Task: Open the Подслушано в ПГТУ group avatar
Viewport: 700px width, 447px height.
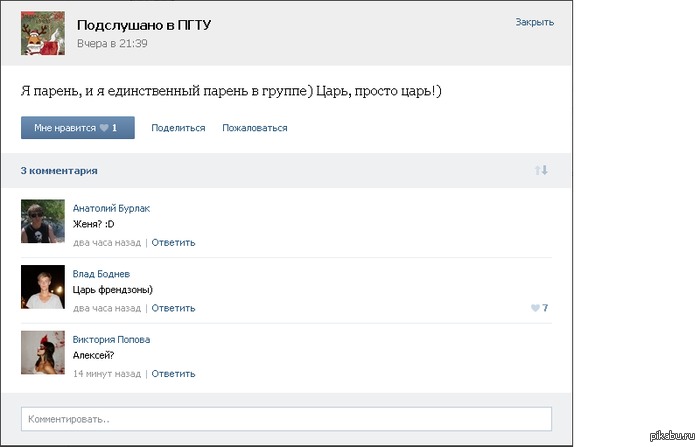Action: (x=43, y=33)
